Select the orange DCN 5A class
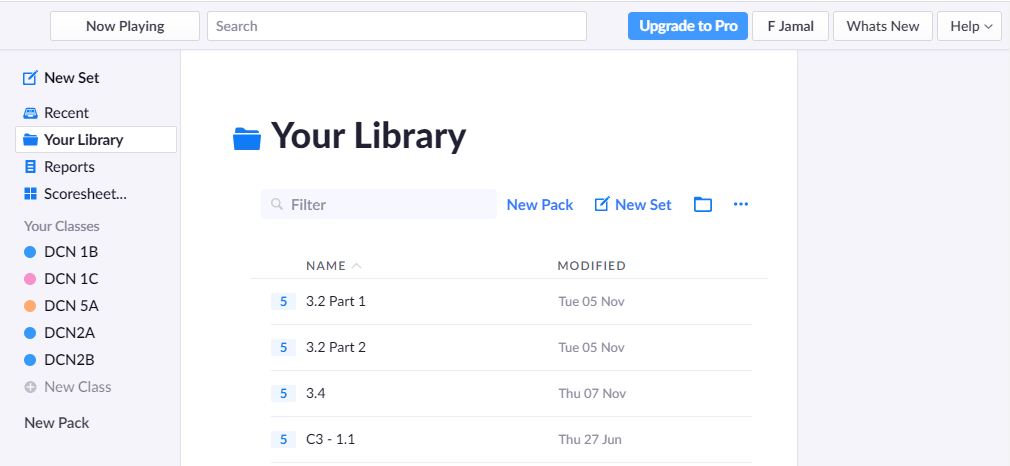This screenshot has width=1010, height=466. coord(70,305)
